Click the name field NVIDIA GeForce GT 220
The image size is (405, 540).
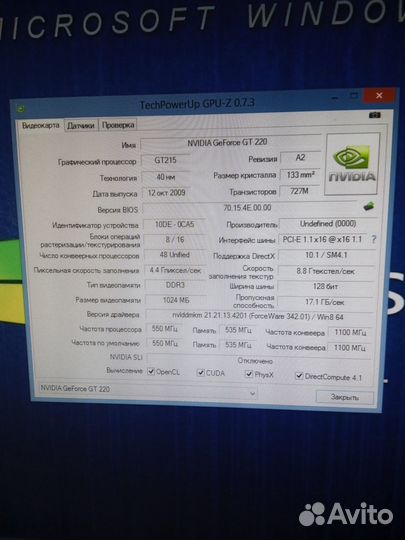[x=231, y=143]
